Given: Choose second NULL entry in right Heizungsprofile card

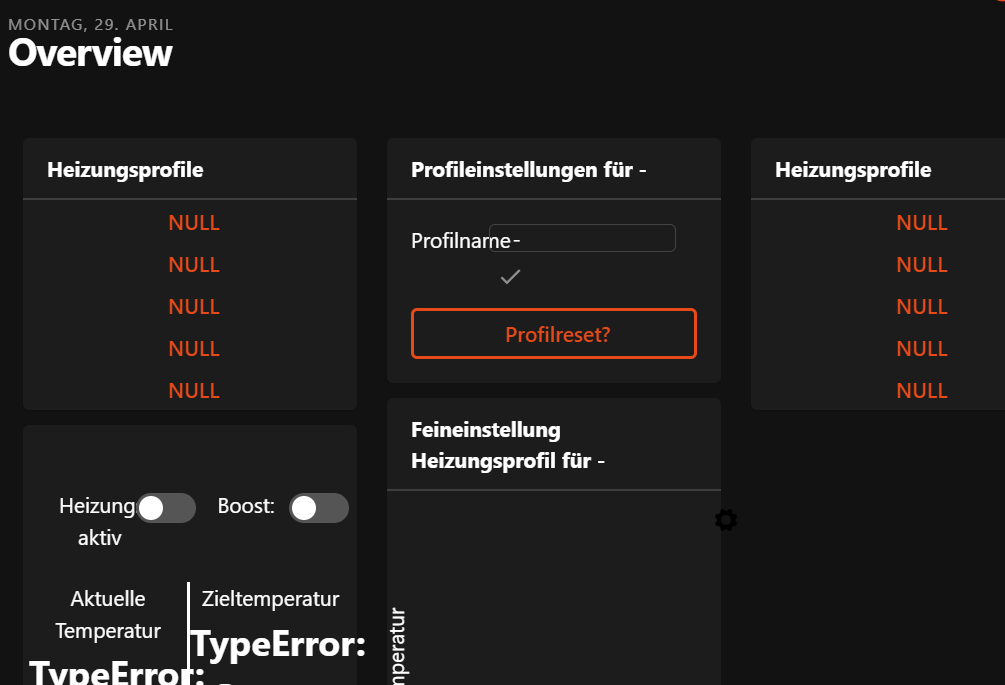Looking at the screenshot, I should 921,265.
